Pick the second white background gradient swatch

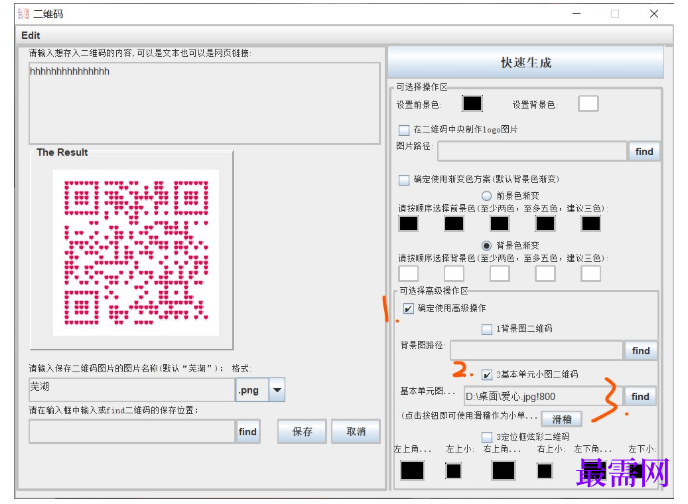click(454, 273)
